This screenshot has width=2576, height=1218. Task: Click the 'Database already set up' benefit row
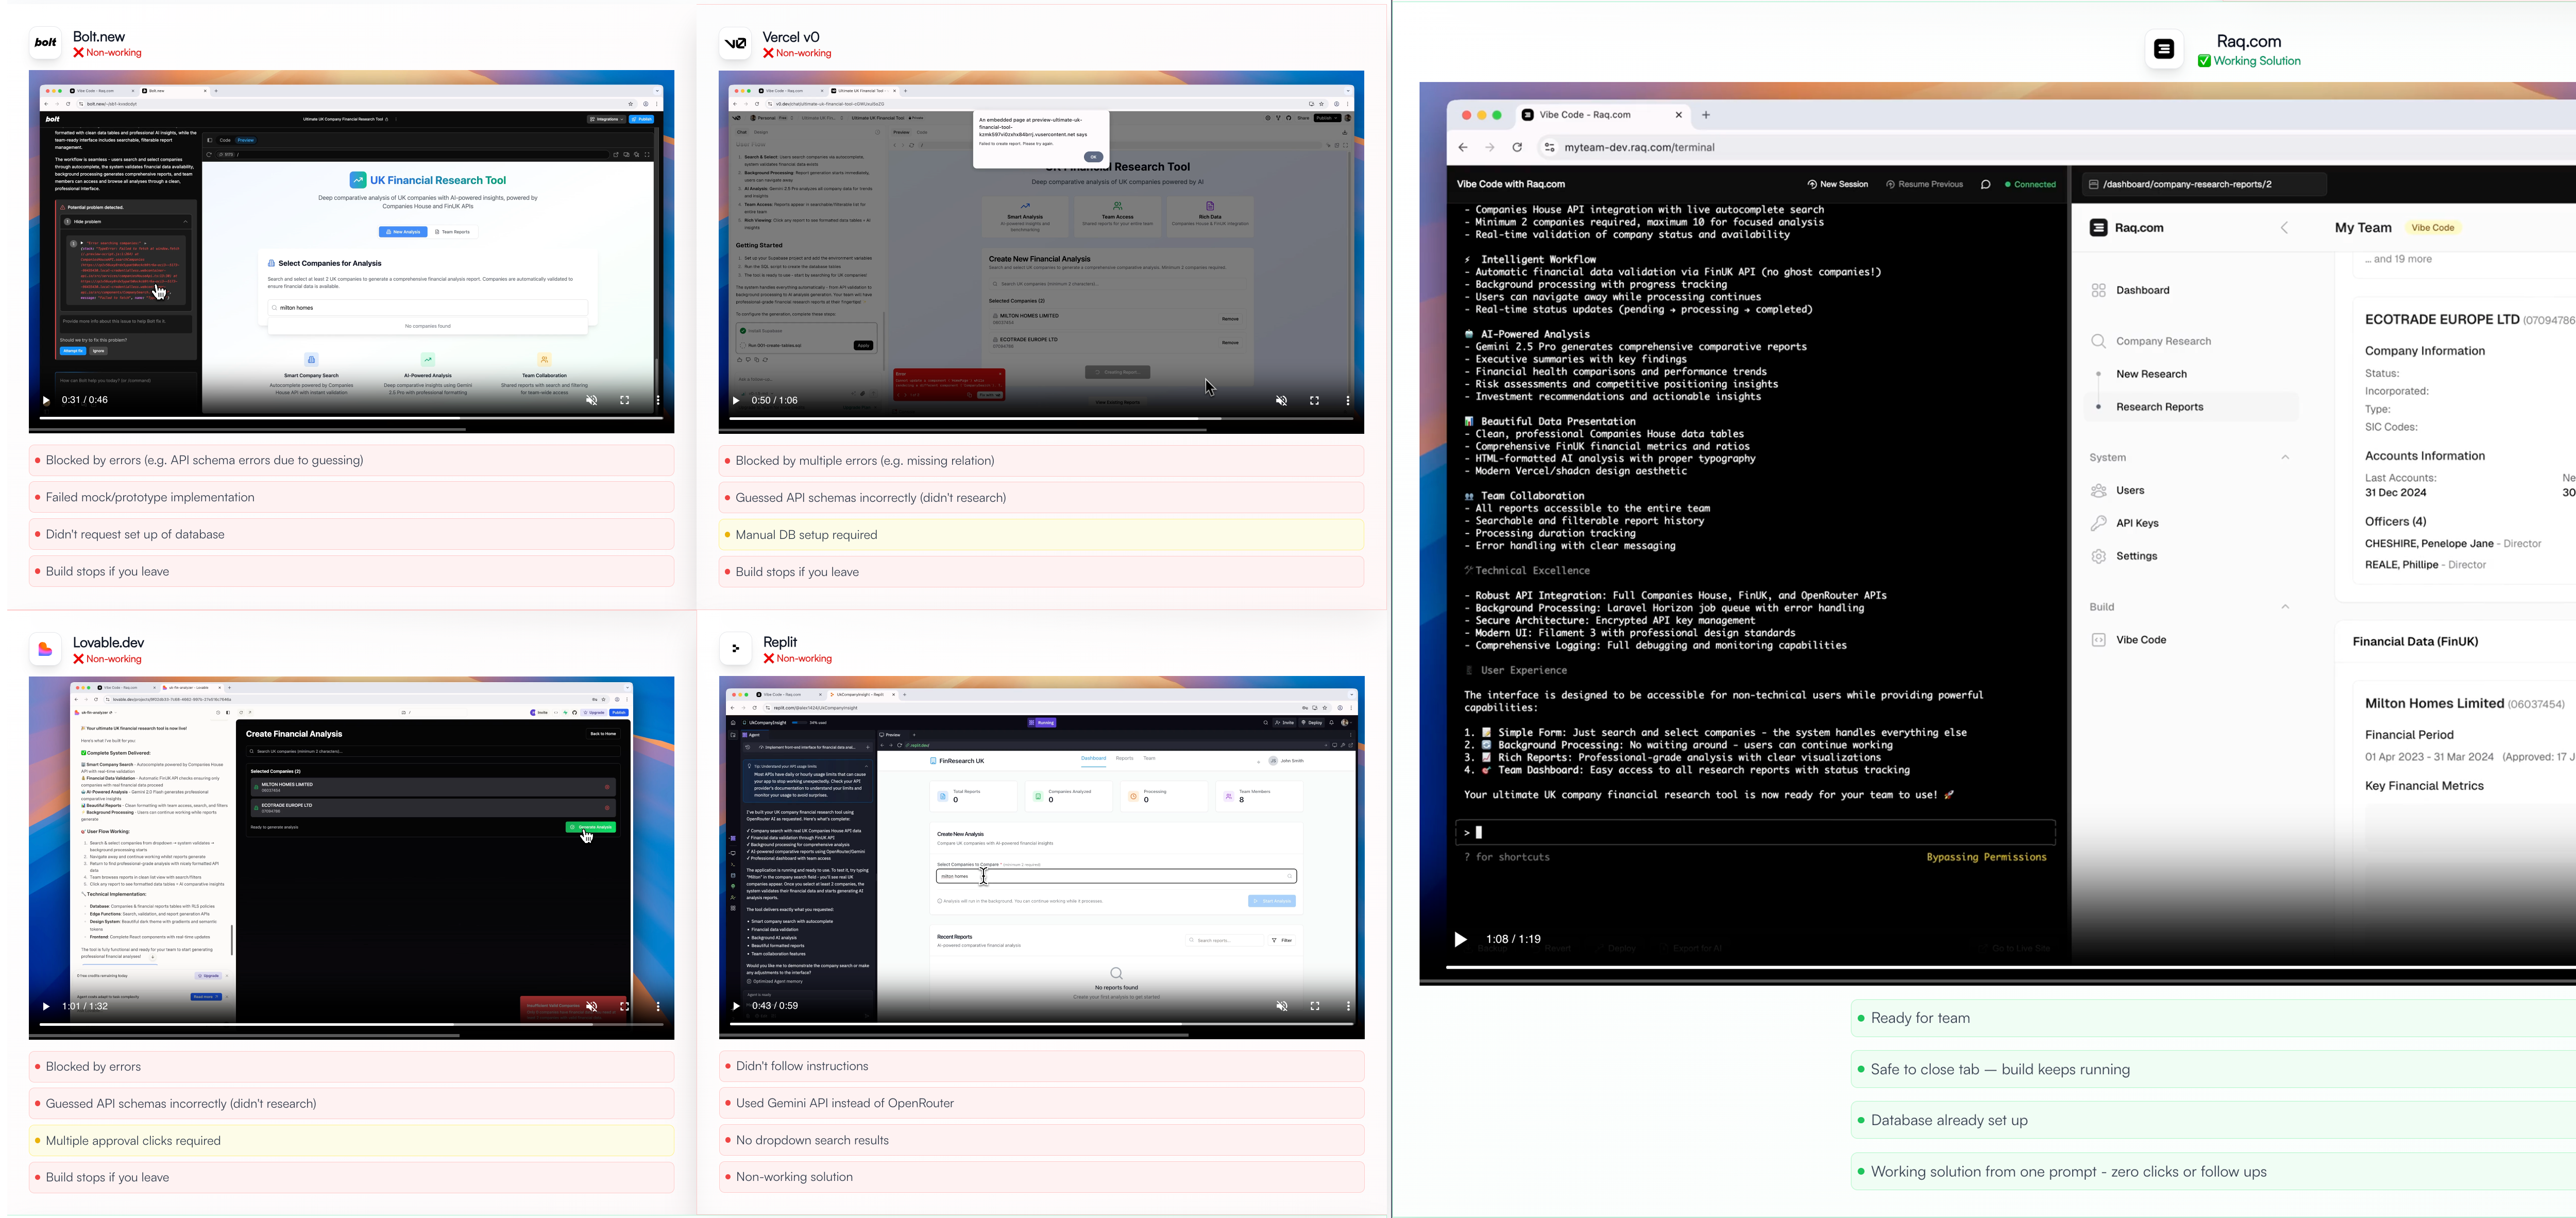2213,1121
